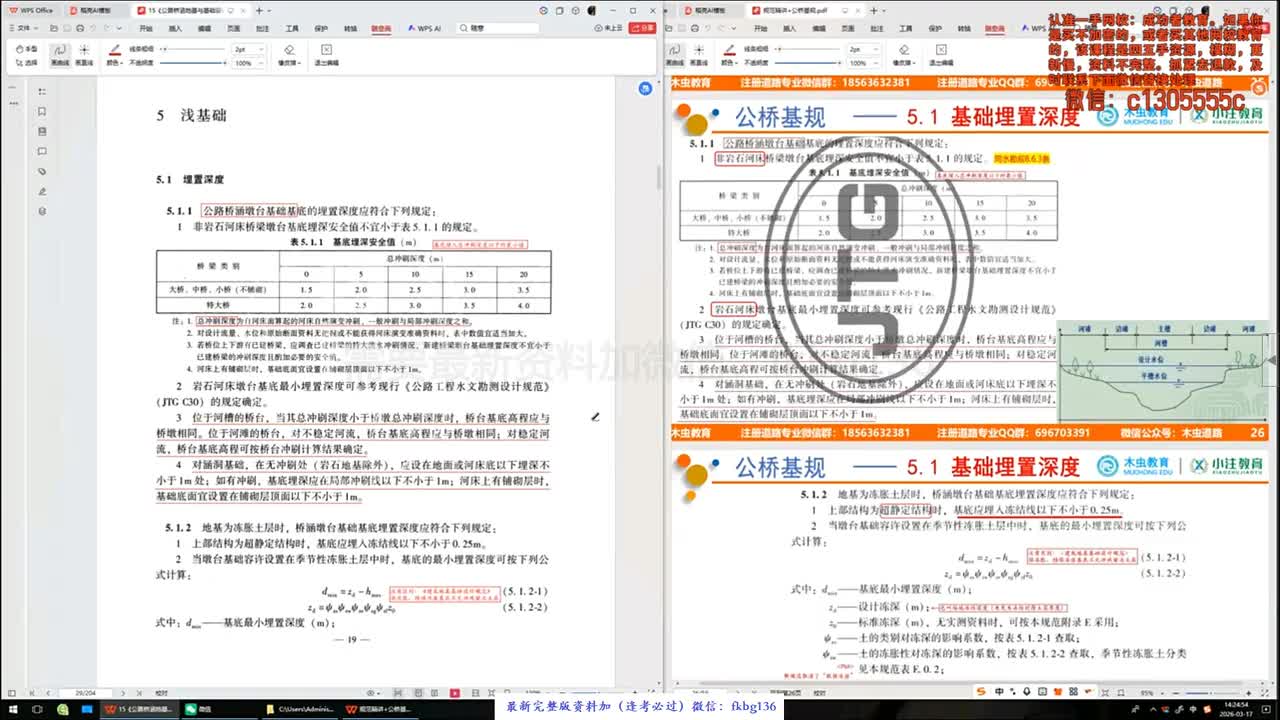This screenshot has width=1280, height=720.
Task: Click Exit Editing icon in right window
Action: pos(943,54)
